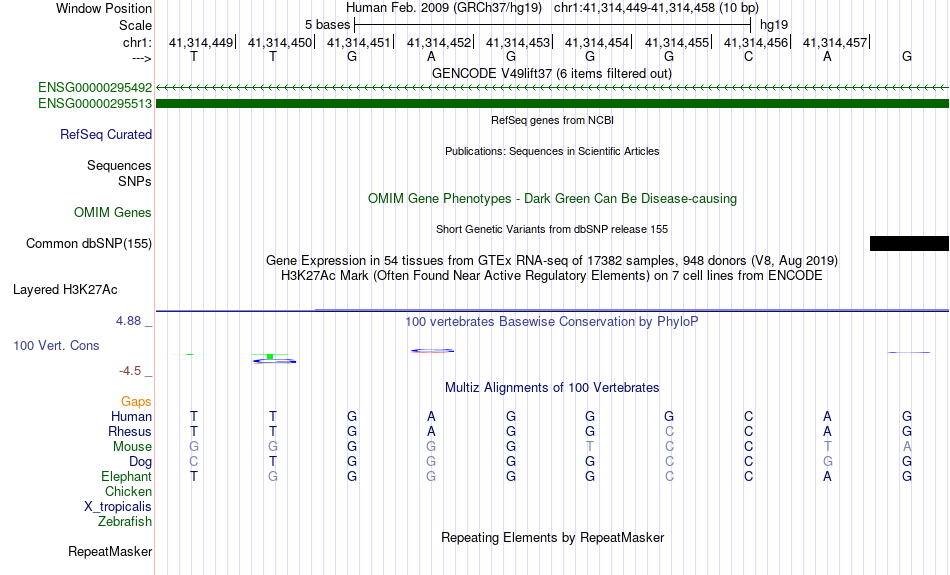Screen dimensions: 950x575
Task: Click the OMIM Gene Phenotypes title
Action: tap(553, 199)
